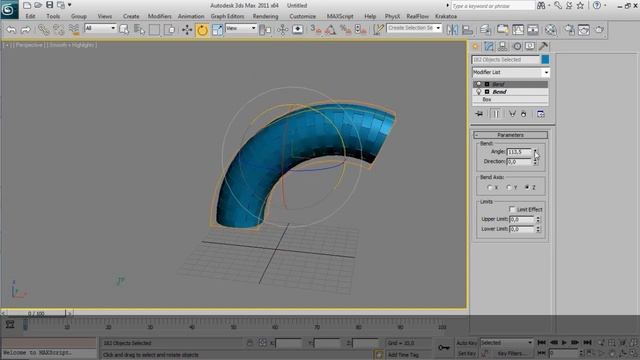This screenshot has height=360, width=640.
Task: Toggle the Percent Snap icon
Action: pos(345,29)
